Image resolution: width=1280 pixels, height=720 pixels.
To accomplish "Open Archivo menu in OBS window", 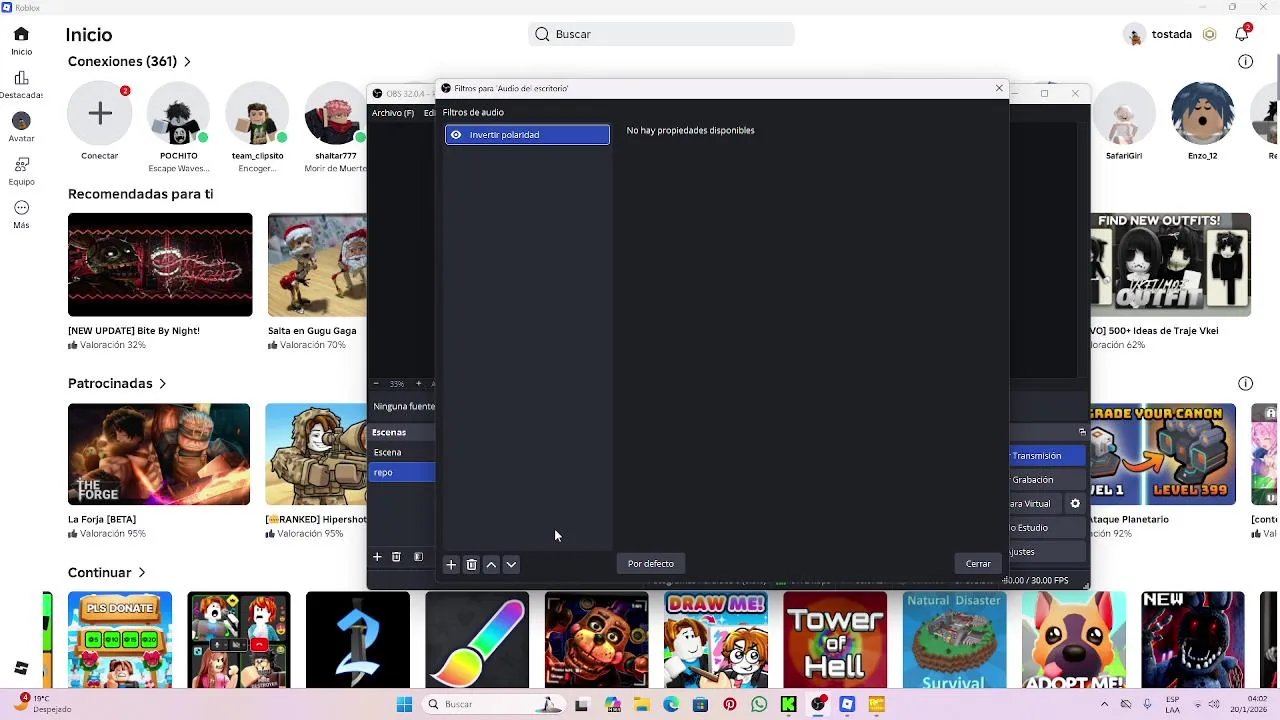I will pyautogui.click(x=393, y=113).
